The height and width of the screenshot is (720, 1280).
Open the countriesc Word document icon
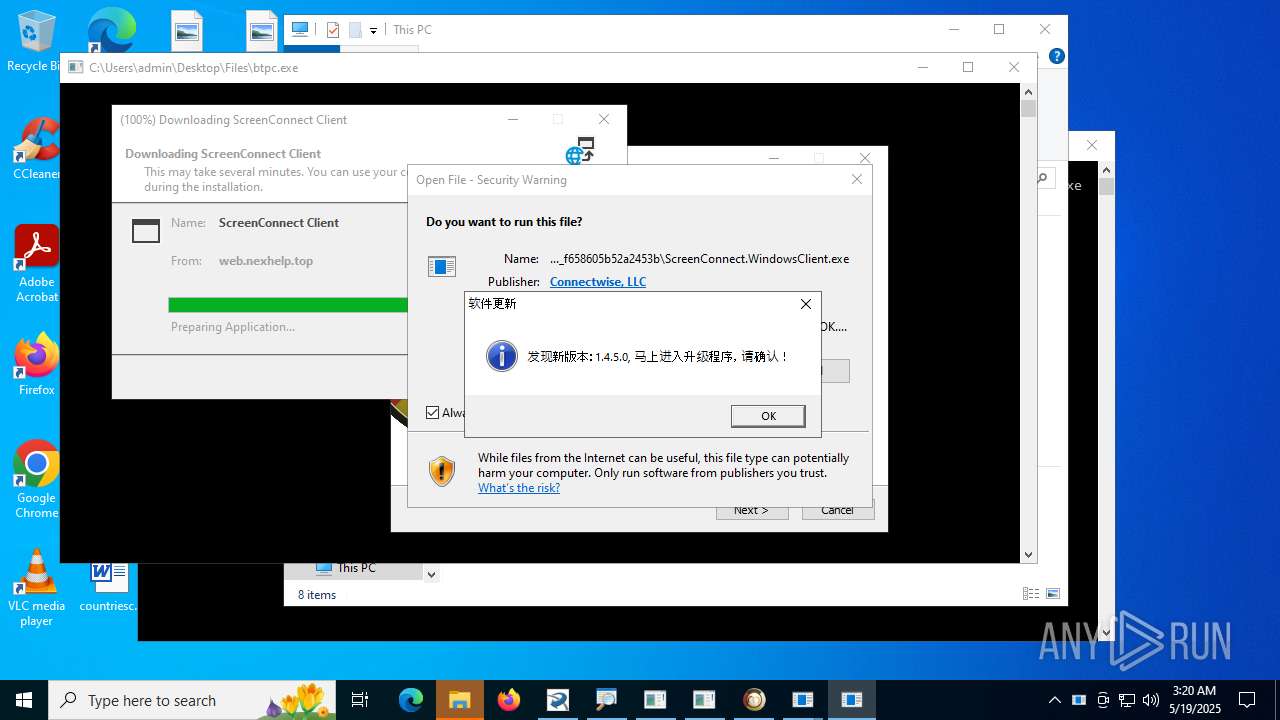click(108, 586)
